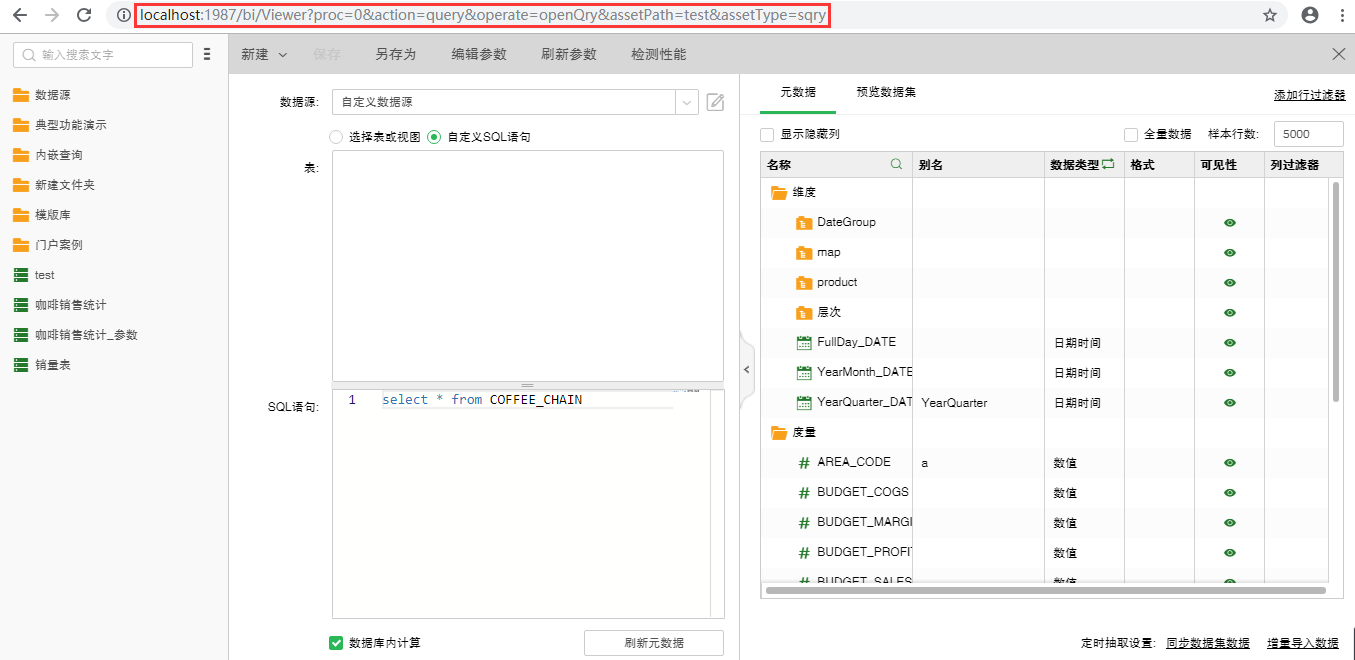Uncheck the 数据库内计算 checkbox

coord(336,642)
